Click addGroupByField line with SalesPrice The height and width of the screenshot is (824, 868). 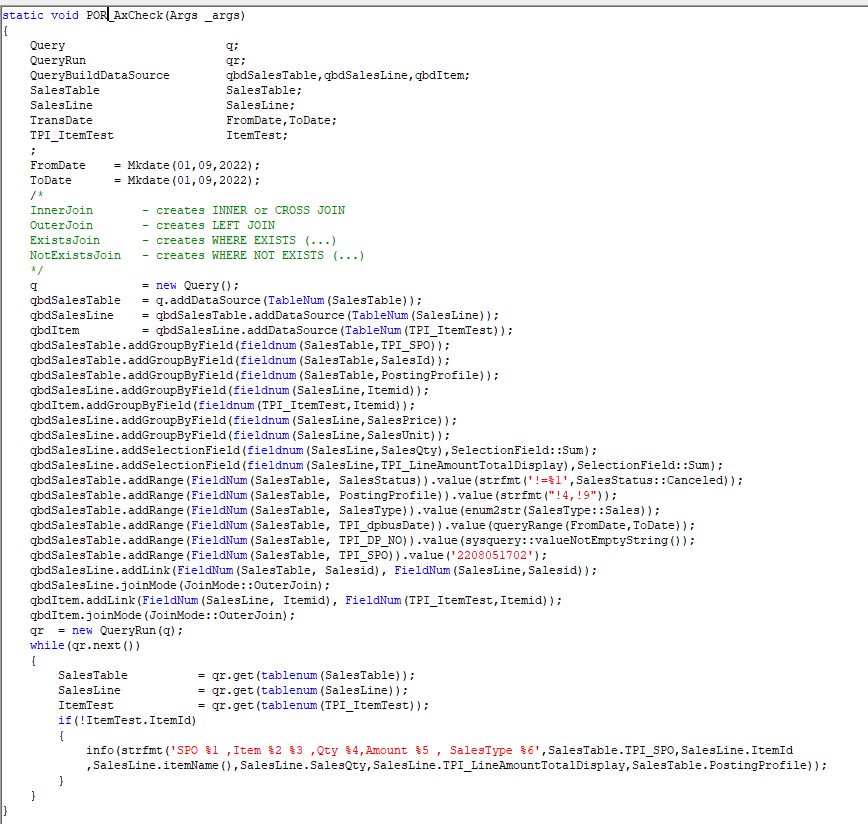pos(244,420)
